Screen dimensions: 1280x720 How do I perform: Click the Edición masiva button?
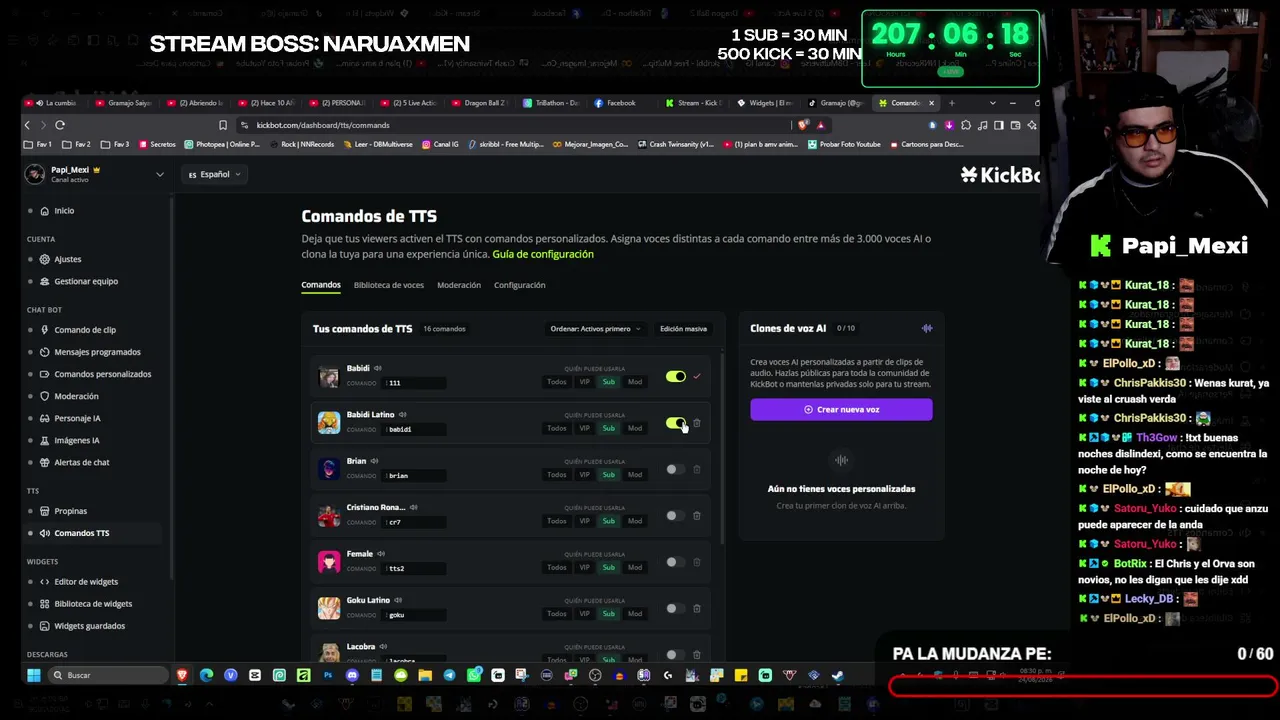click(683, 329)
